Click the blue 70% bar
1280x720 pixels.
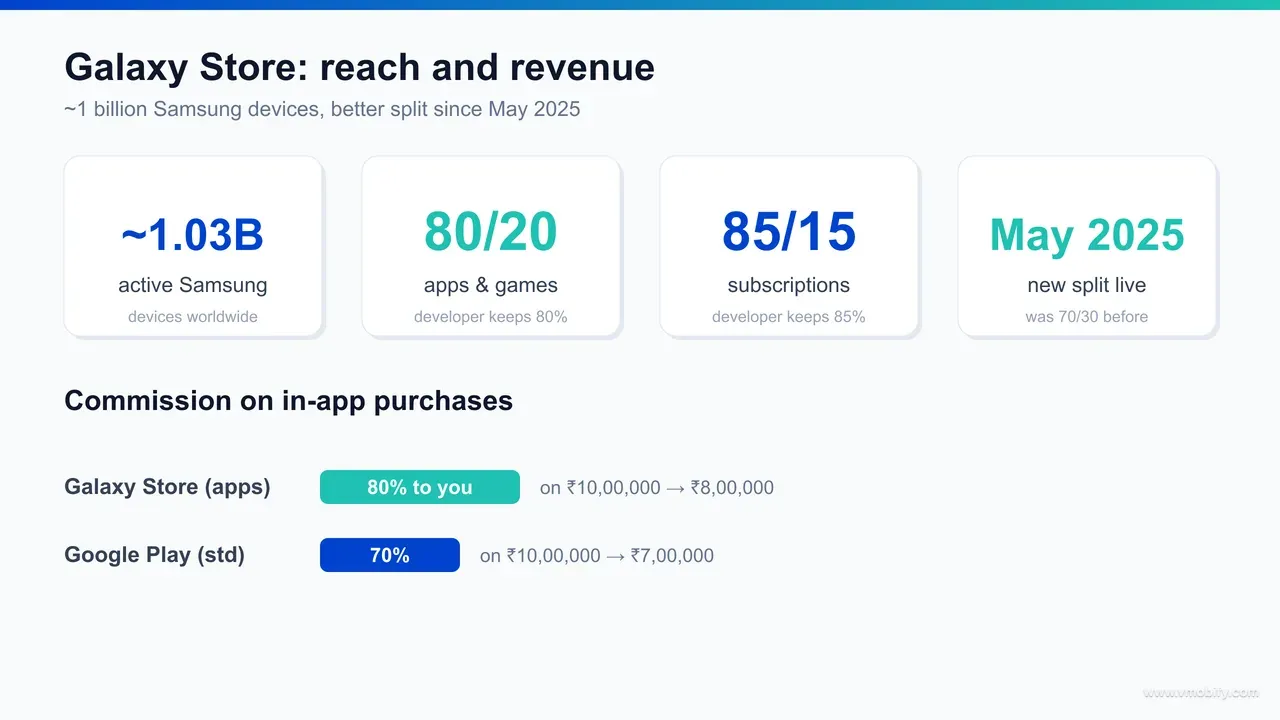pos(390,555)
